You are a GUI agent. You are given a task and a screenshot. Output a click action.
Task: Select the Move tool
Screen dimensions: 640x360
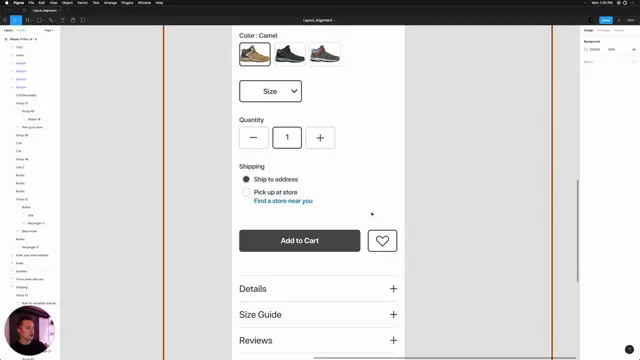point(15,20)
